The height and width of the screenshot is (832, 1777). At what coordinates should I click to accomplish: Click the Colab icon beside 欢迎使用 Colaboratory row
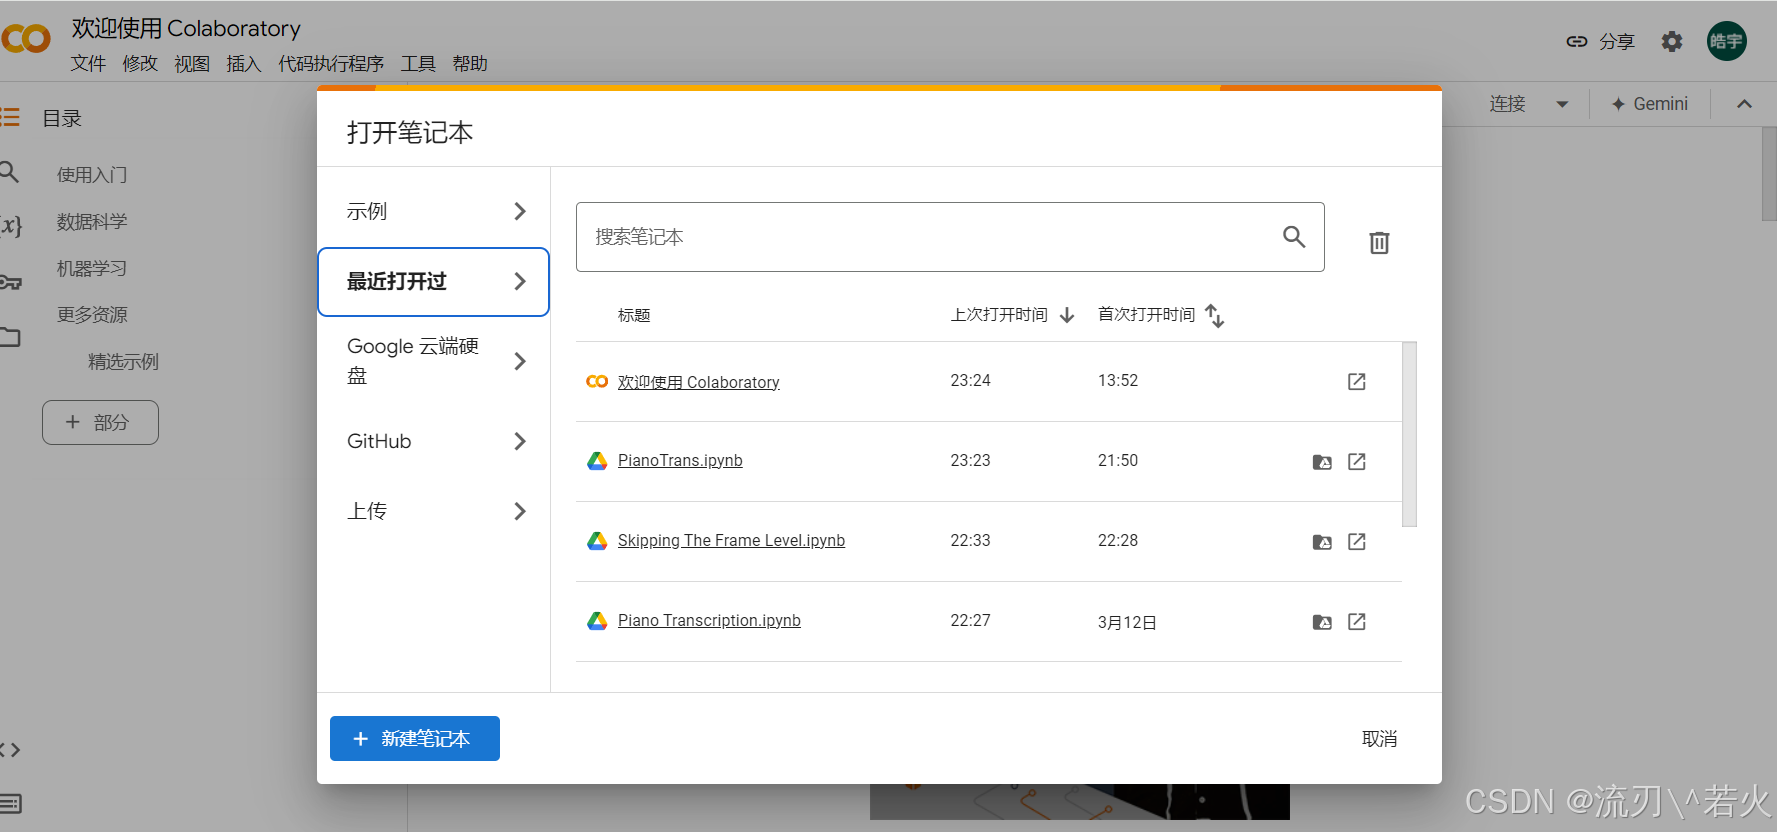[x=597, y=381]
